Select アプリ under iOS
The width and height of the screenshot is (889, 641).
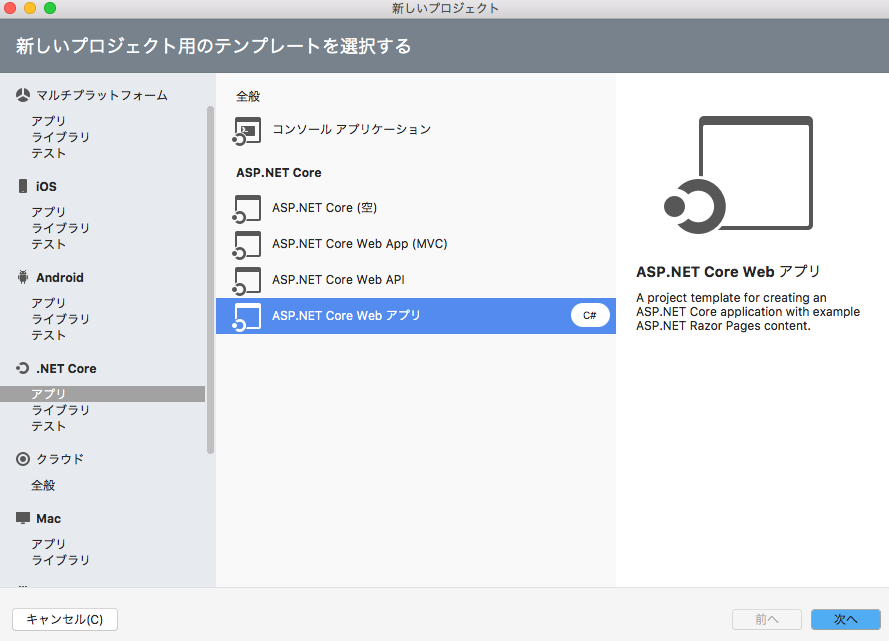point(48,212)
